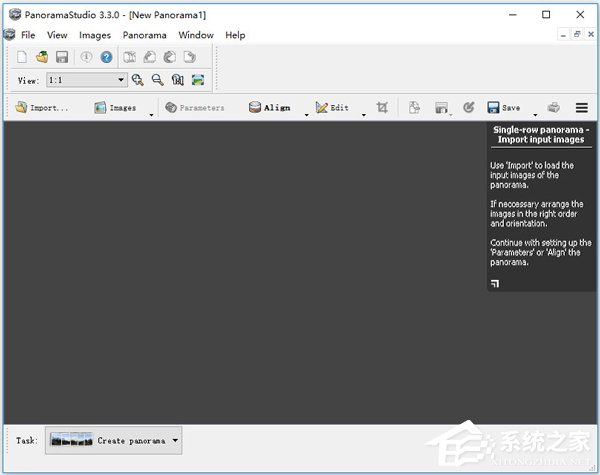The width and height of the screenshot is (600, 475).
Task: Click the Save button in workflow toolbar
Action: (x=504, y=108)
